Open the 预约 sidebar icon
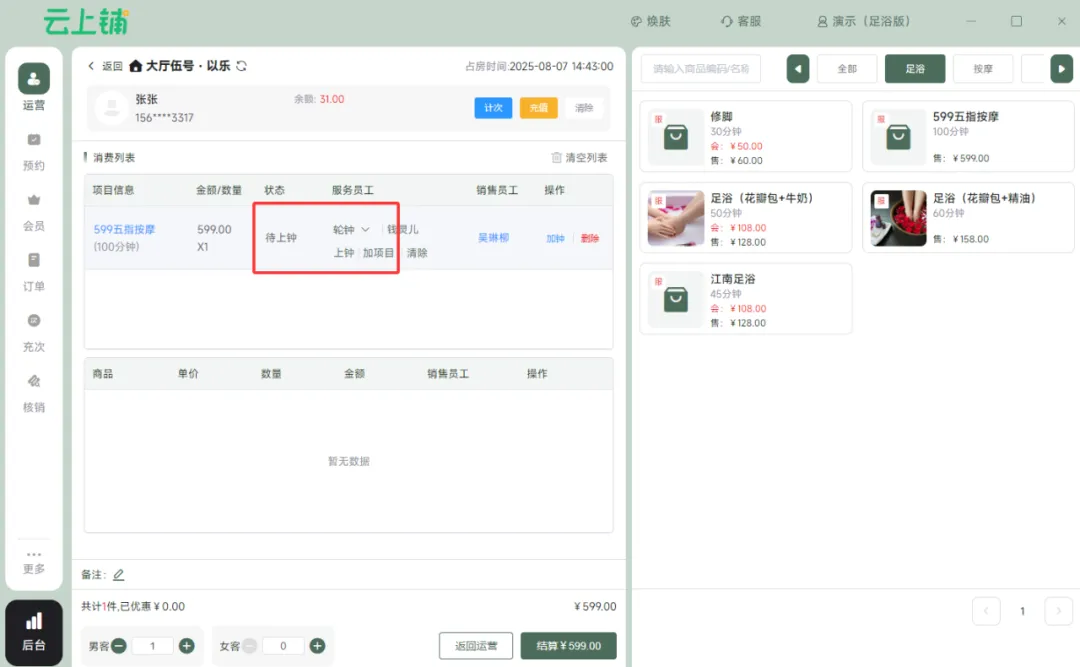This screenshot has height=667, width=1080. tap(33, 140)
